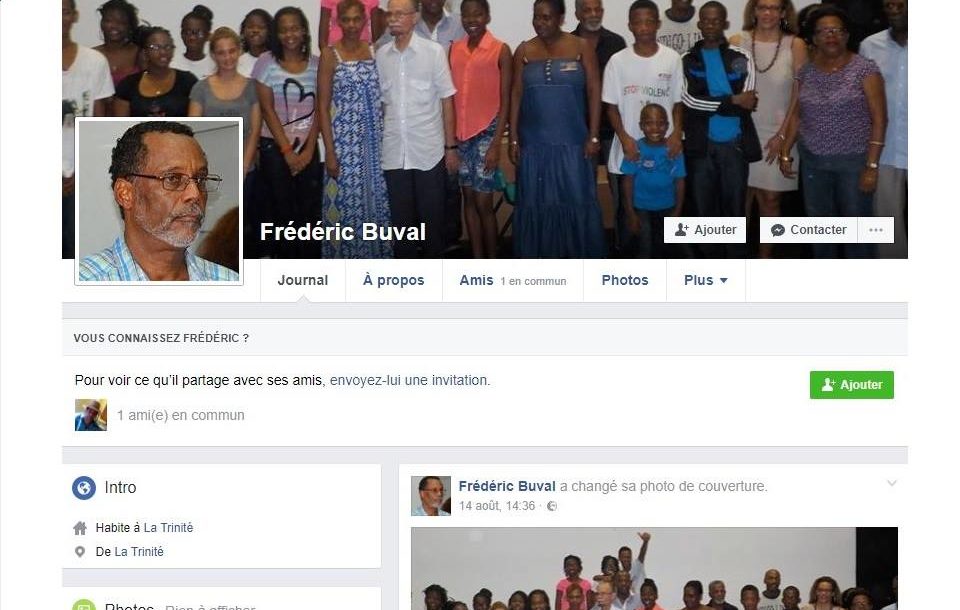
Task: Expand the Plus dropdown tab
Action: pos(705,281)
